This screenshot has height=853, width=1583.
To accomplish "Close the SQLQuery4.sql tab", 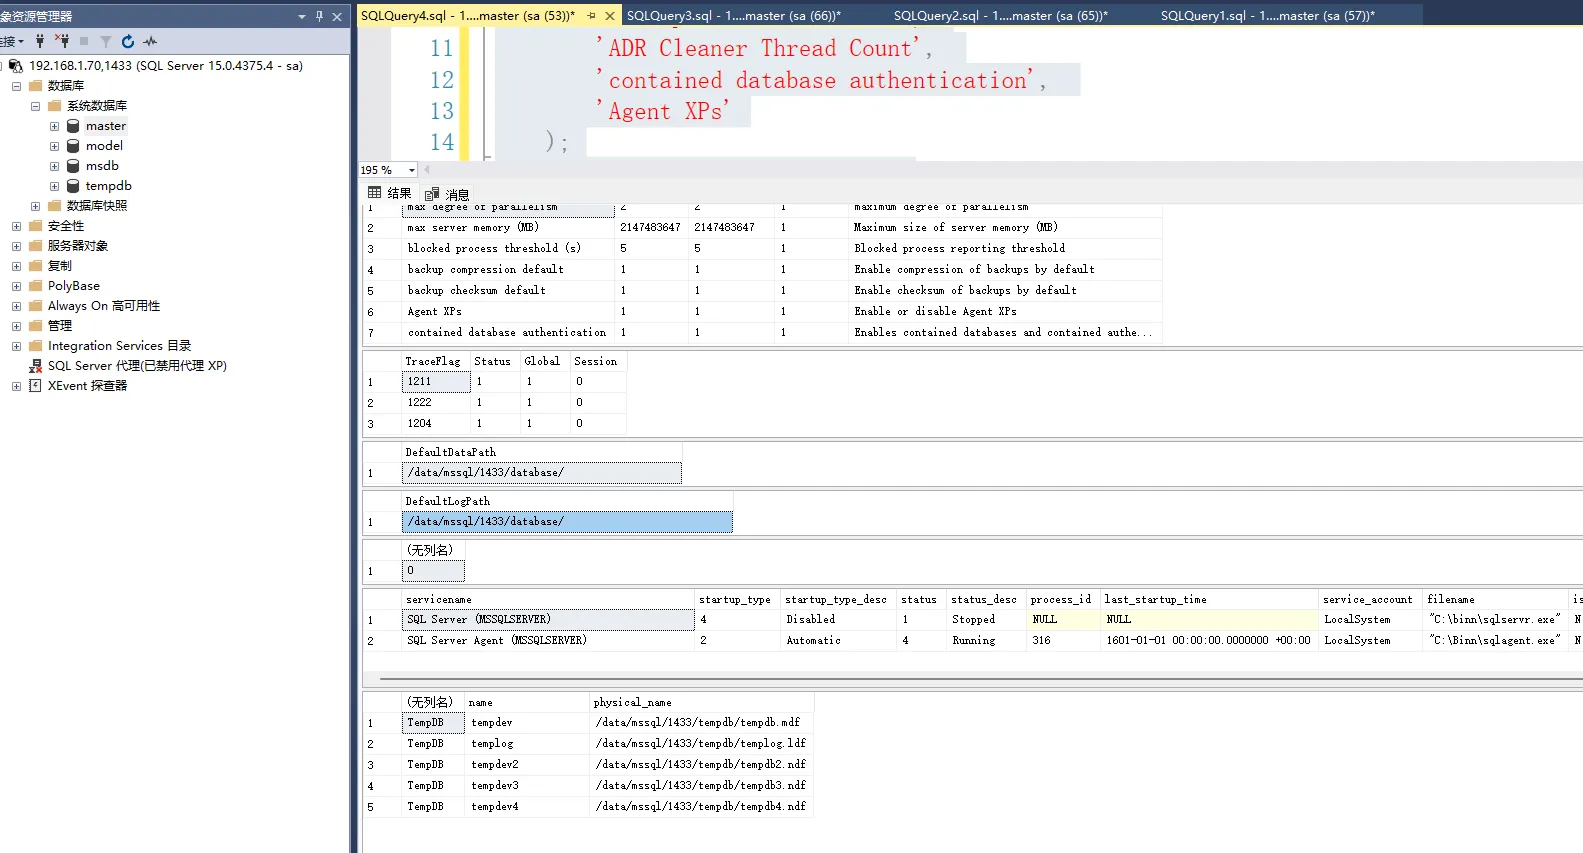I will (610, 16).
